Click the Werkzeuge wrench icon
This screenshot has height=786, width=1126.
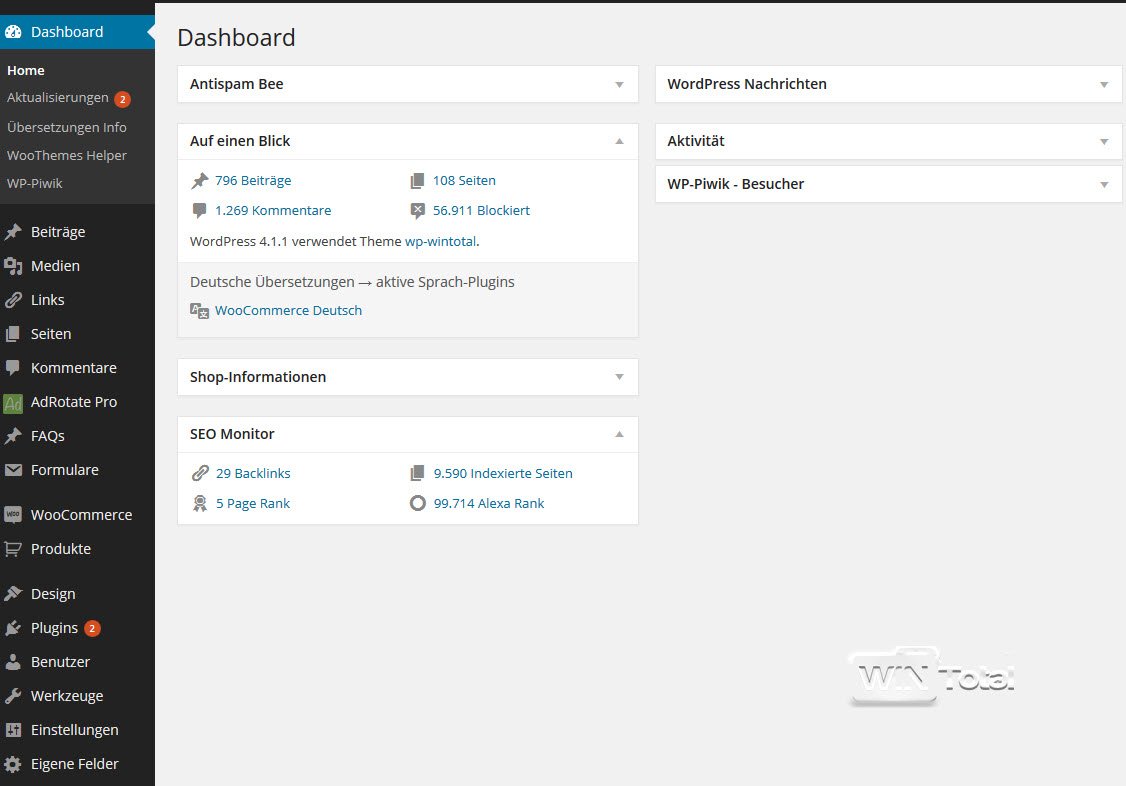coord(13,696)
